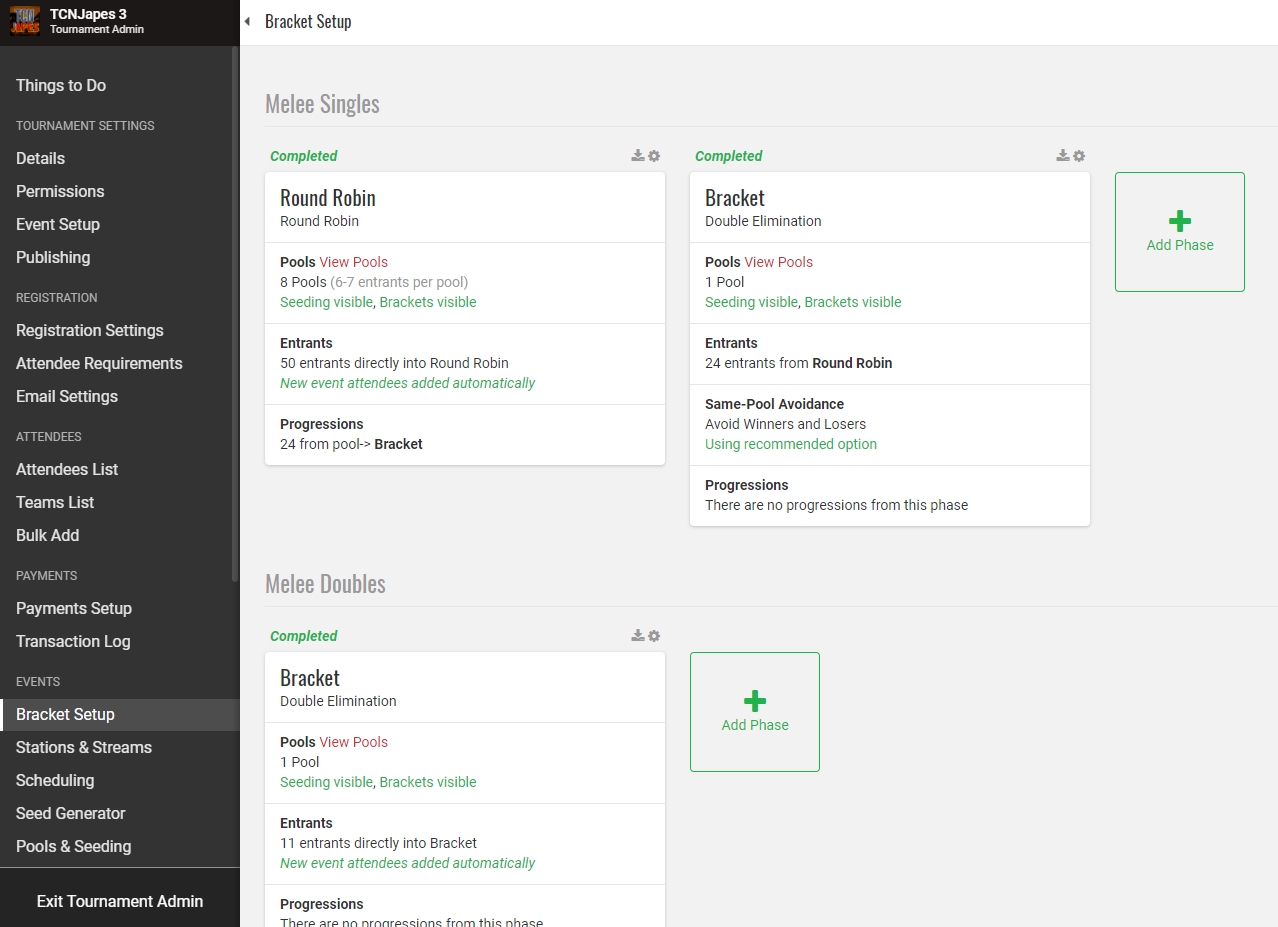Open Seed Generator

[x=71, y=813]
